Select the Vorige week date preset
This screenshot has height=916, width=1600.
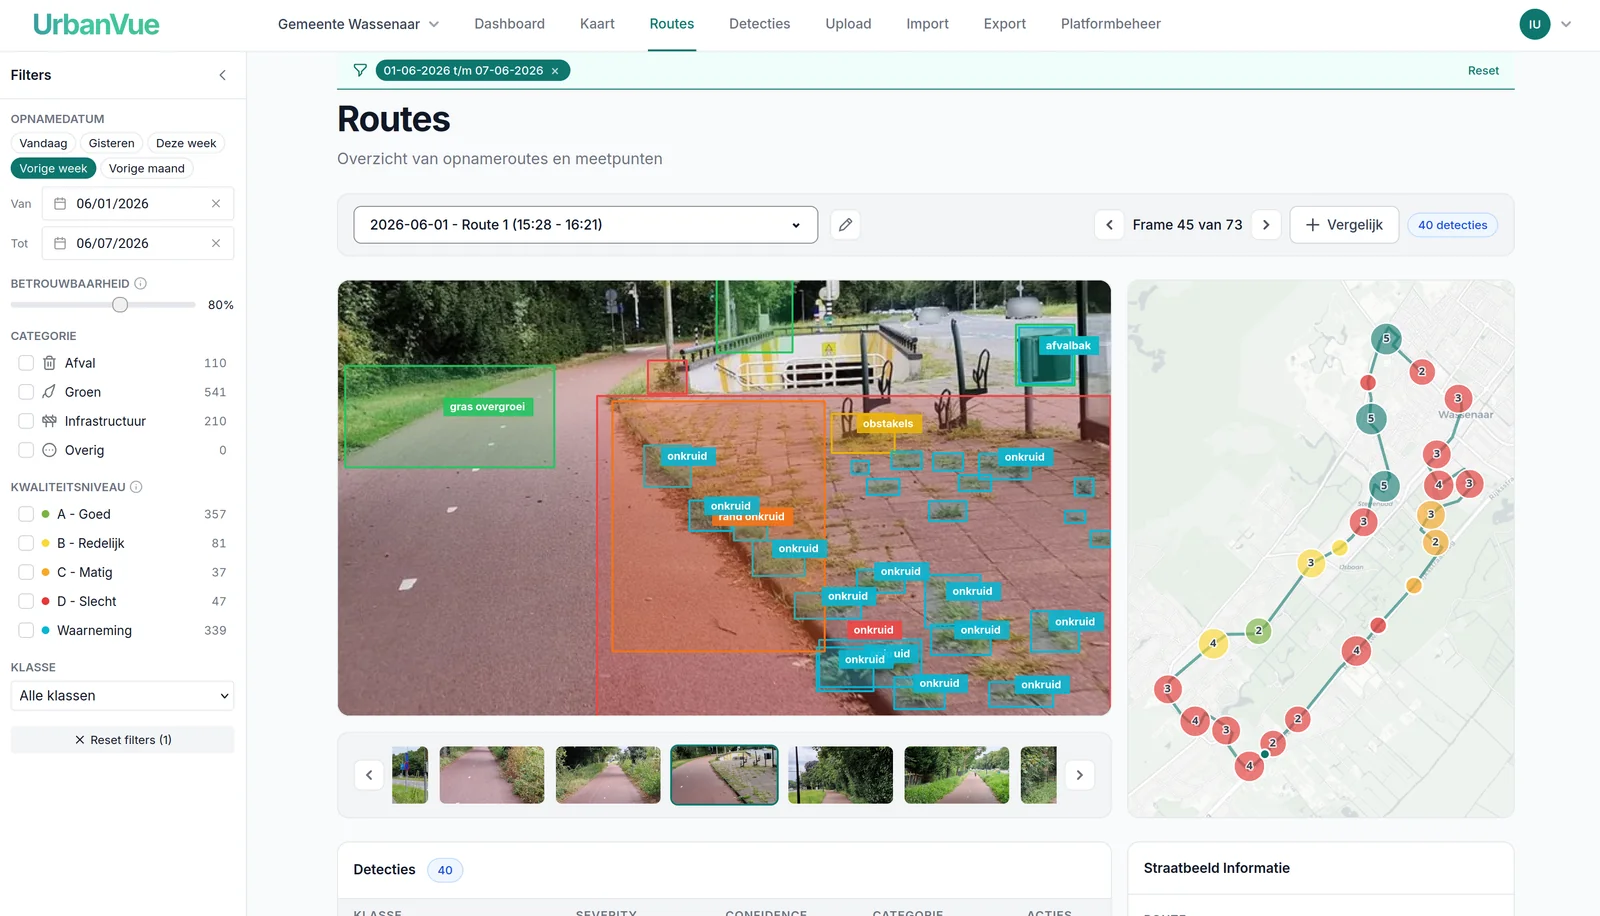[x=53, y=168]
